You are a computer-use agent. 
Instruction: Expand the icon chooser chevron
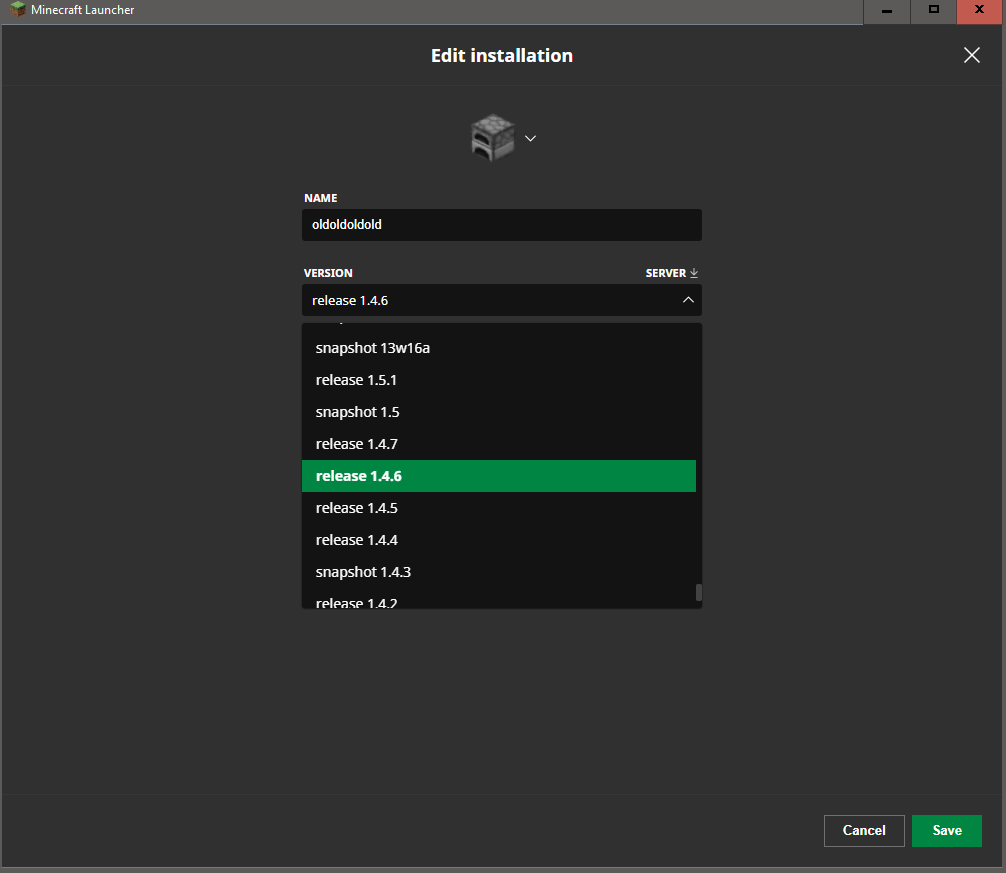point(531,138)
